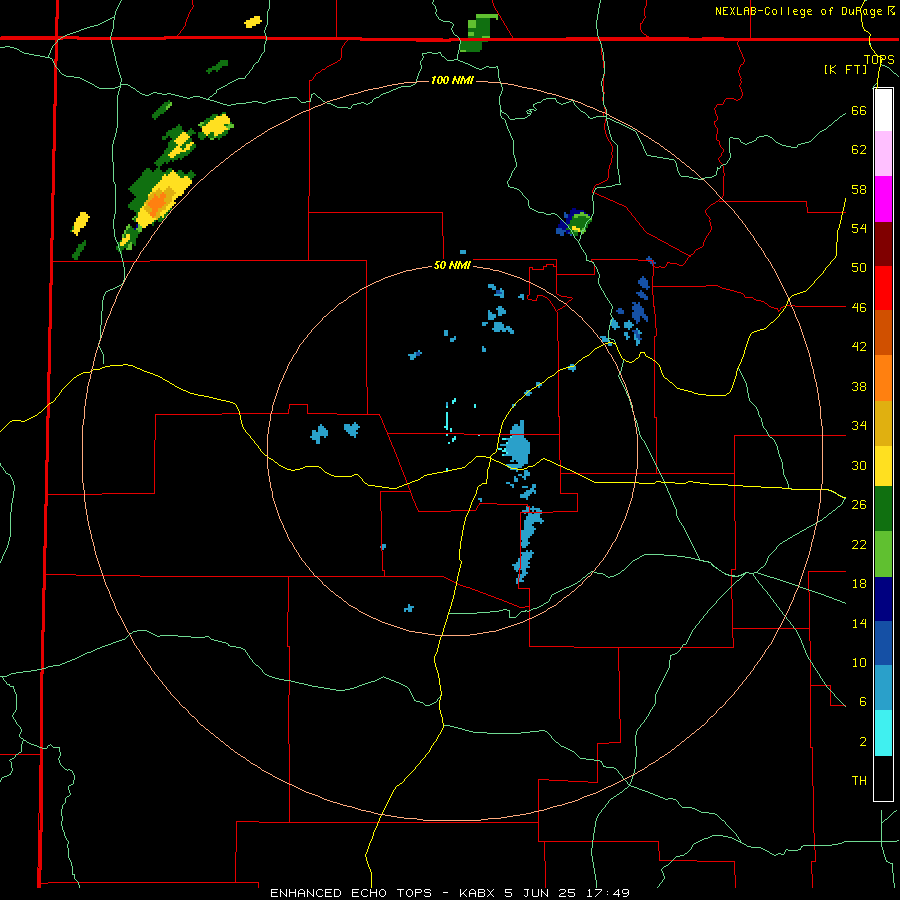The image size is (900, 900).
Task: Click the '42' scale label
Action: pyautogui.click(x=859, y=347)
